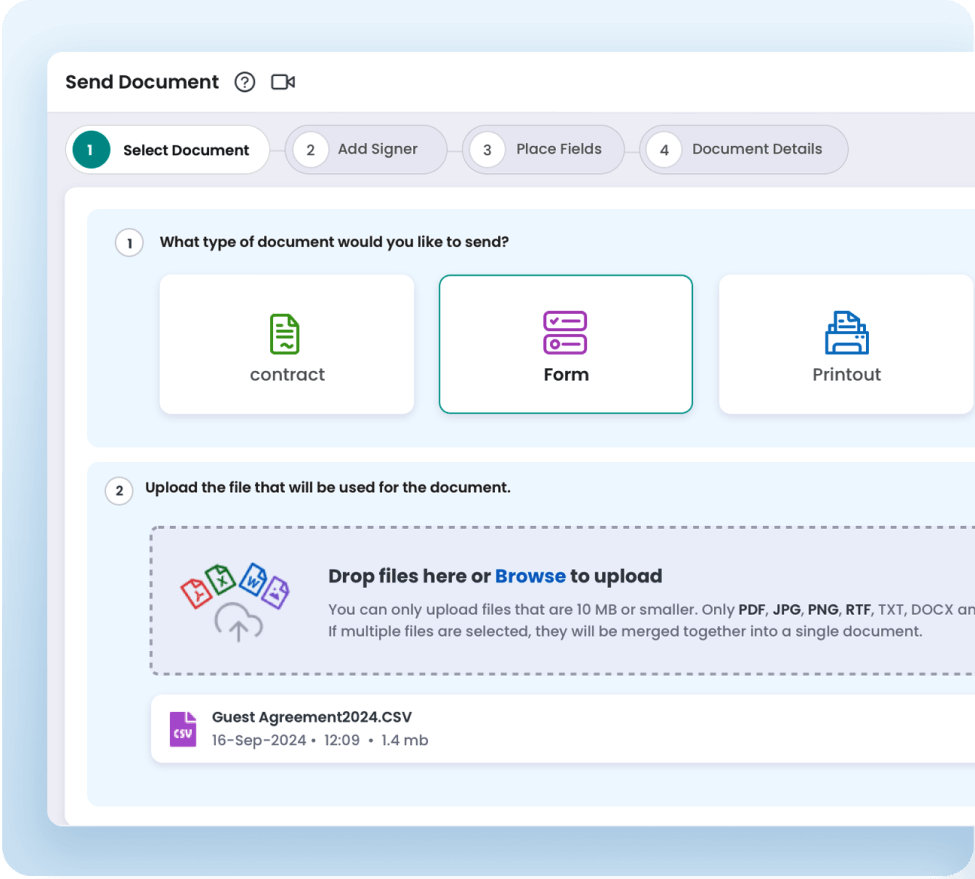Select the Guest Agreement2024.CSV file row
This screenshot has height=879, width=975.
(560, 729)
